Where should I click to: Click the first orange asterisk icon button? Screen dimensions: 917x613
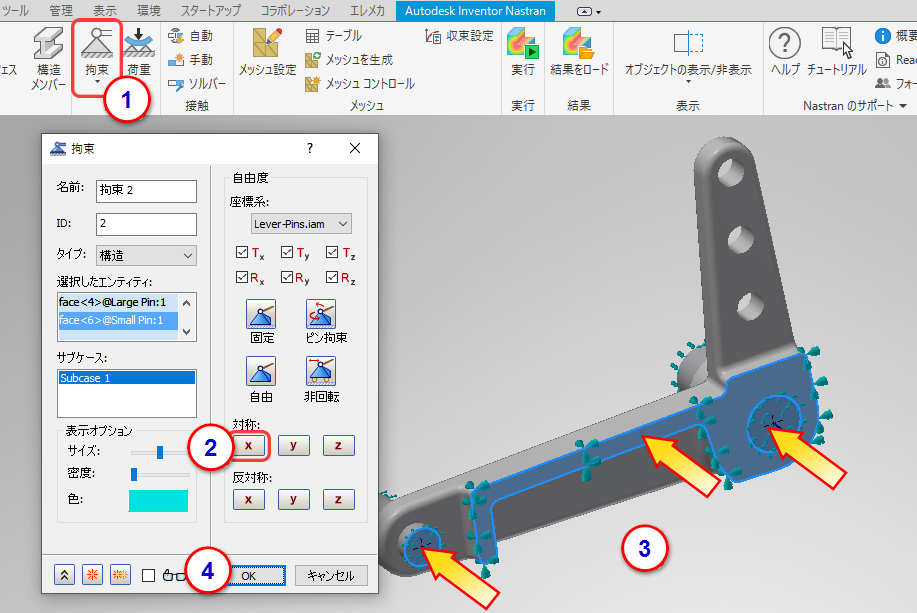pyautogui.click(x=92, y=575)
